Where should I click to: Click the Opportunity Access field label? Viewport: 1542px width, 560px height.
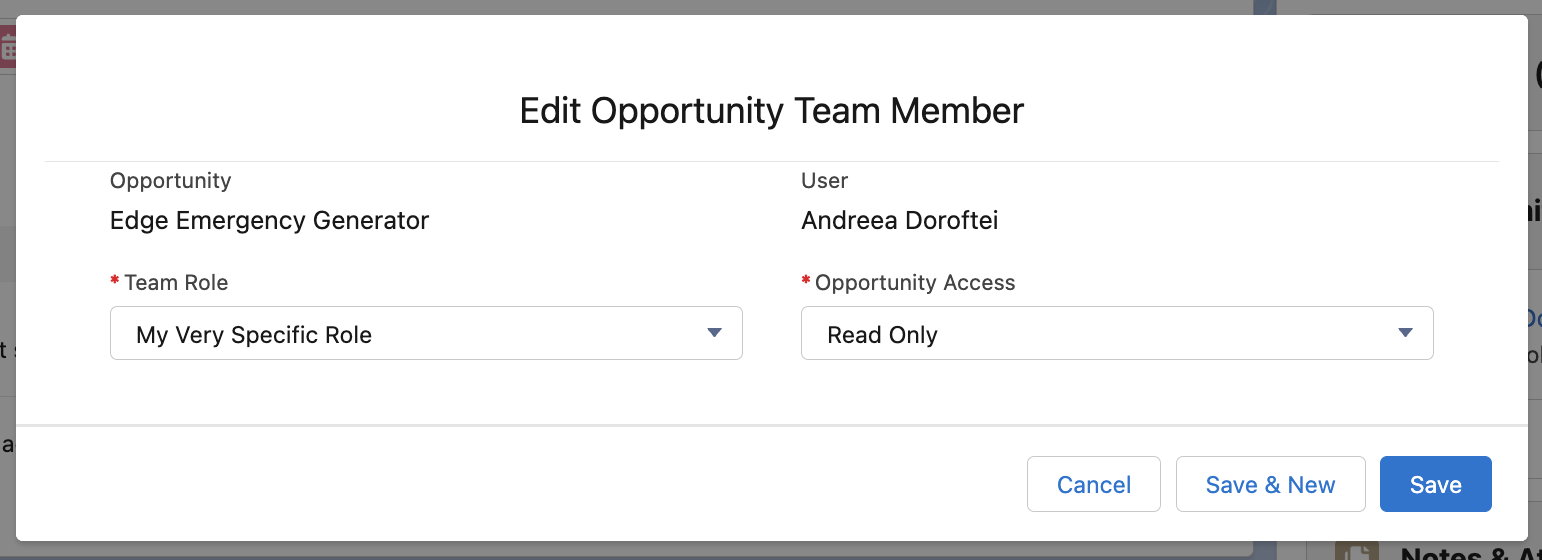point(915,283)
